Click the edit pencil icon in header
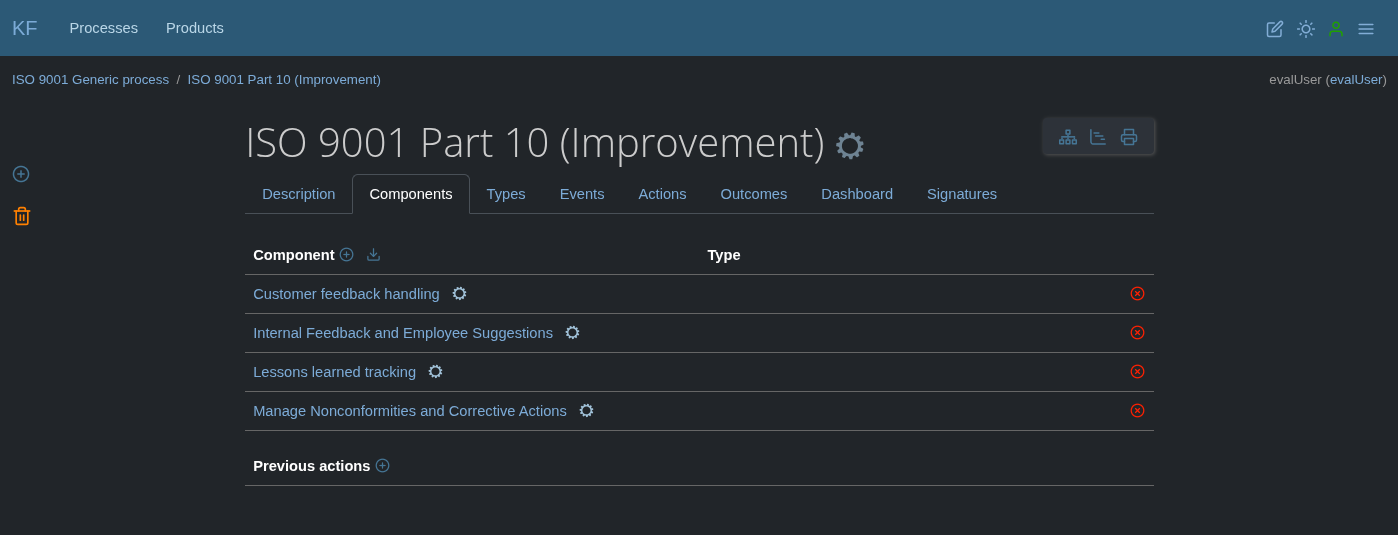The image size is (1398, 535). [x=1274, y=29]
